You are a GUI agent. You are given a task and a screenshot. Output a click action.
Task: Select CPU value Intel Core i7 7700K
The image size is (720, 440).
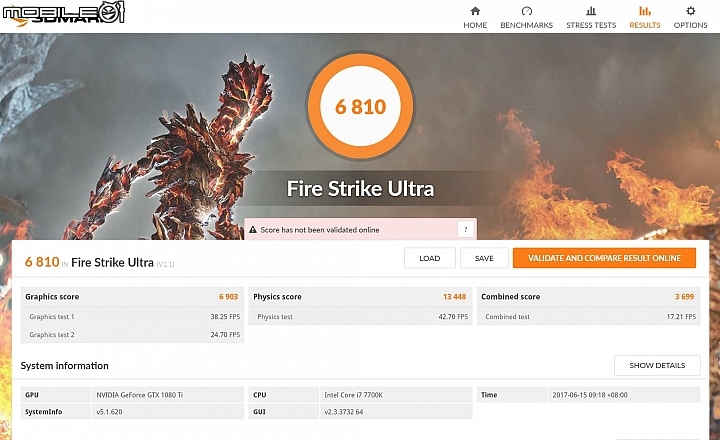[354, 395]
